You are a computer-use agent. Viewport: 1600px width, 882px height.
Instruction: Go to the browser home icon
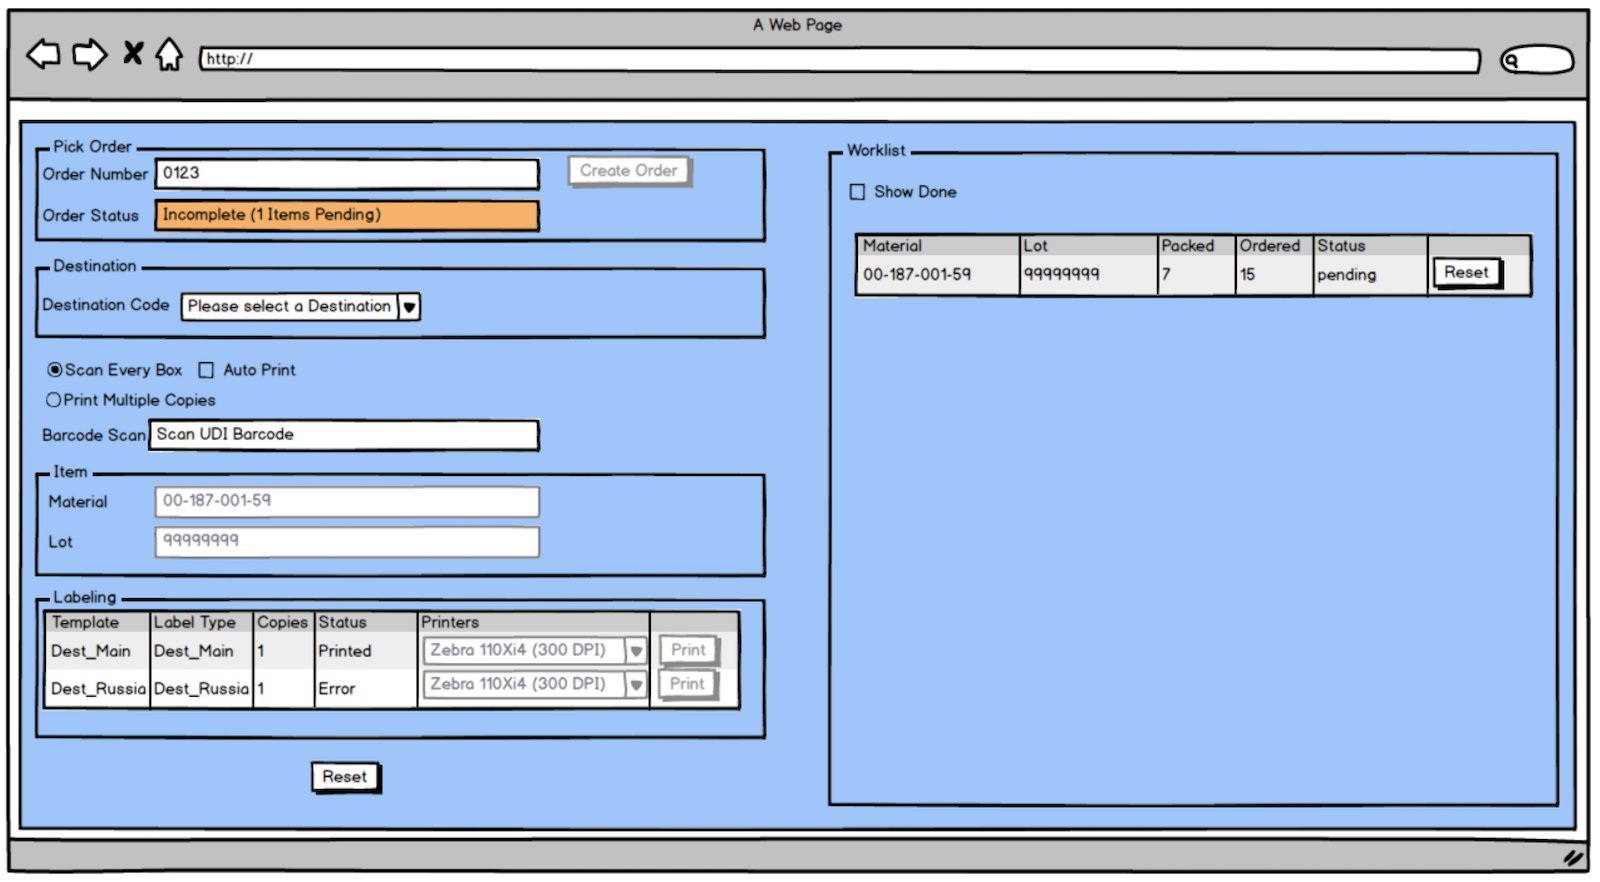(x=169, y=54)
